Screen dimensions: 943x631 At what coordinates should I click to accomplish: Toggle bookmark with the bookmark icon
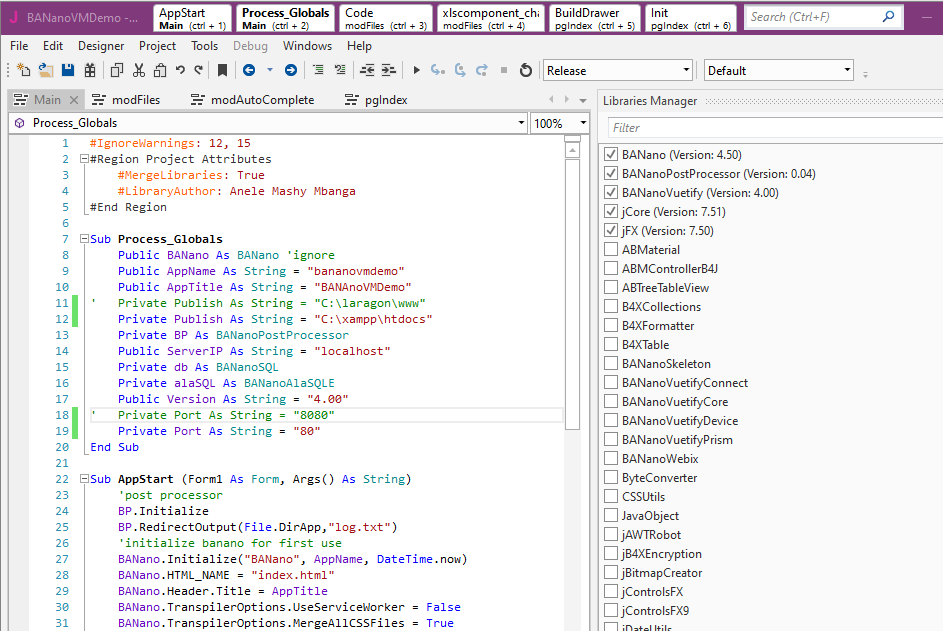point(222,70)
